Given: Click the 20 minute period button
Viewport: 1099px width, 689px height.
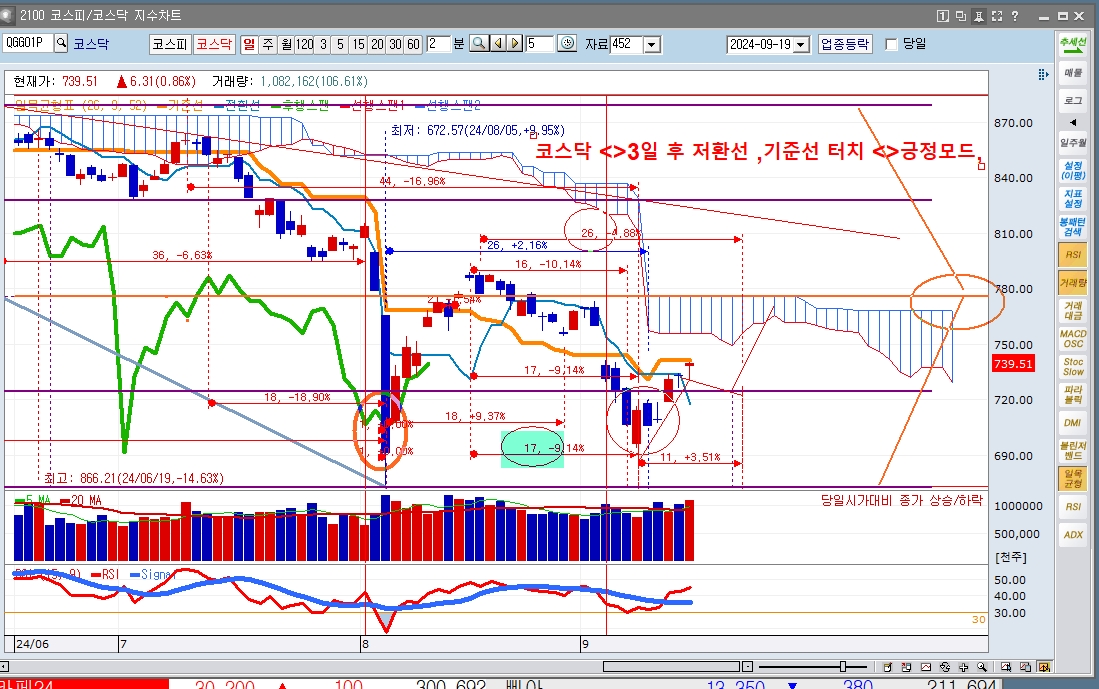Looking at the screenshot, I should coord(377,43).
